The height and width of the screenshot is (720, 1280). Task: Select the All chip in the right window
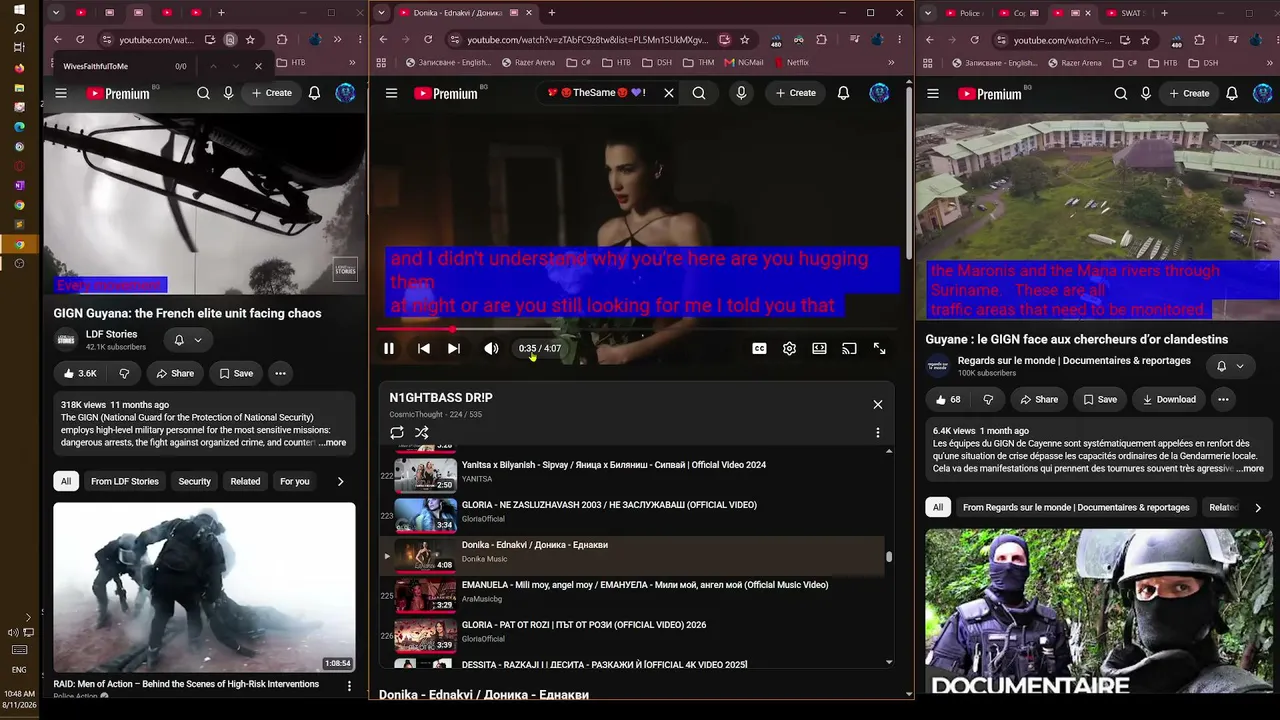(938, 508)
